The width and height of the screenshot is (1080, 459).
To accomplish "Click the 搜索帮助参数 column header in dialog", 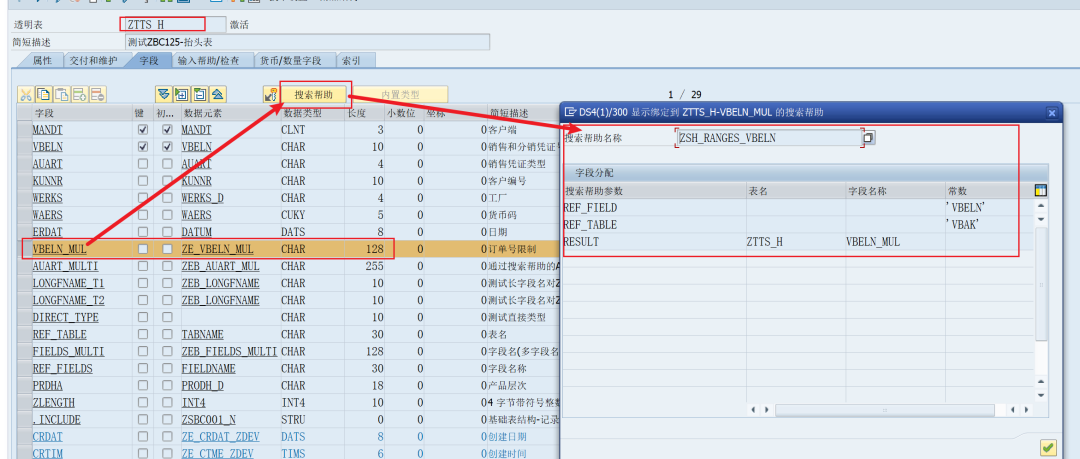I will pyautogui.click(x=654, y=191).
